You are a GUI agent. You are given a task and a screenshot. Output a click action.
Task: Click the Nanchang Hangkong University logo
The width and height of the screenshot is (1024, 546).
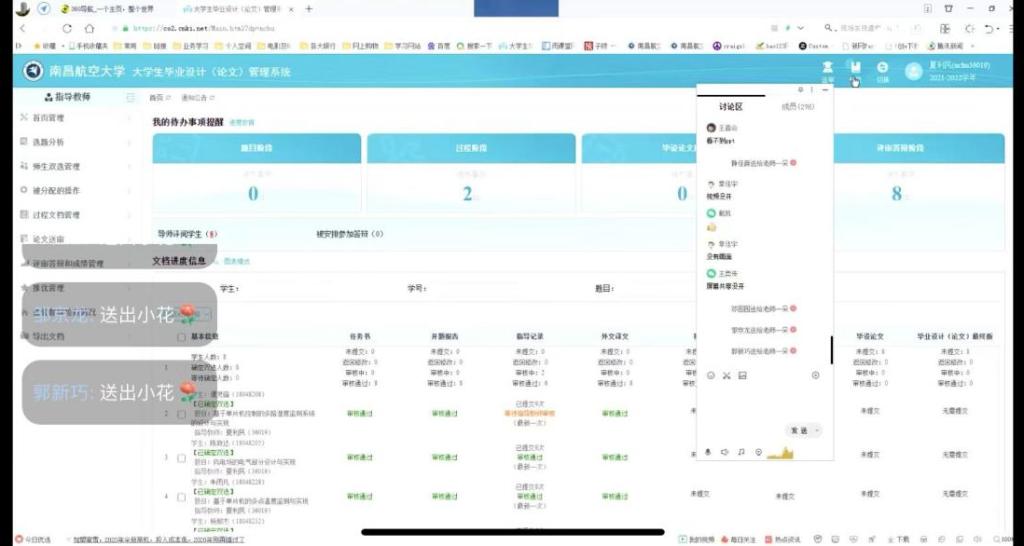point(33,71)
